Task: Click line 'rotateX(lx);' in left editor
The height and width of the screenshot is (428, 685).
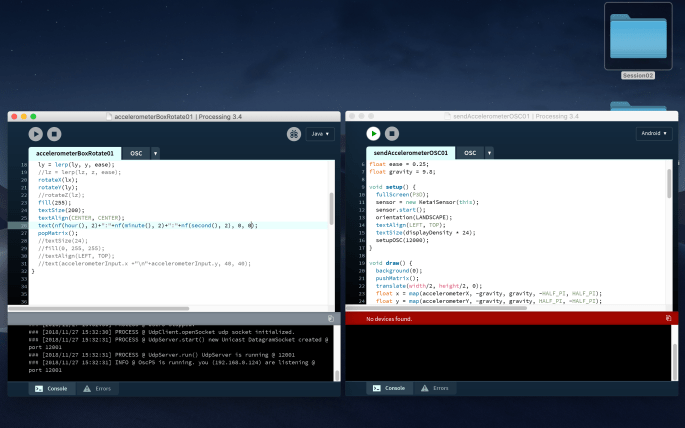Action: pos(58,180)
